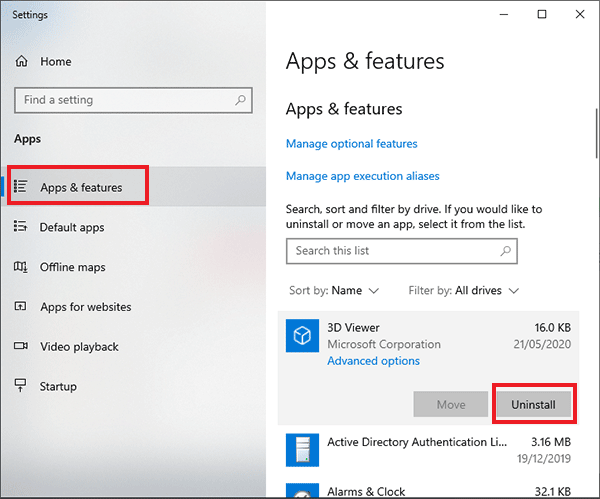Click the Offline maps icon
The image size is (600, 499).
click(21, 266)
